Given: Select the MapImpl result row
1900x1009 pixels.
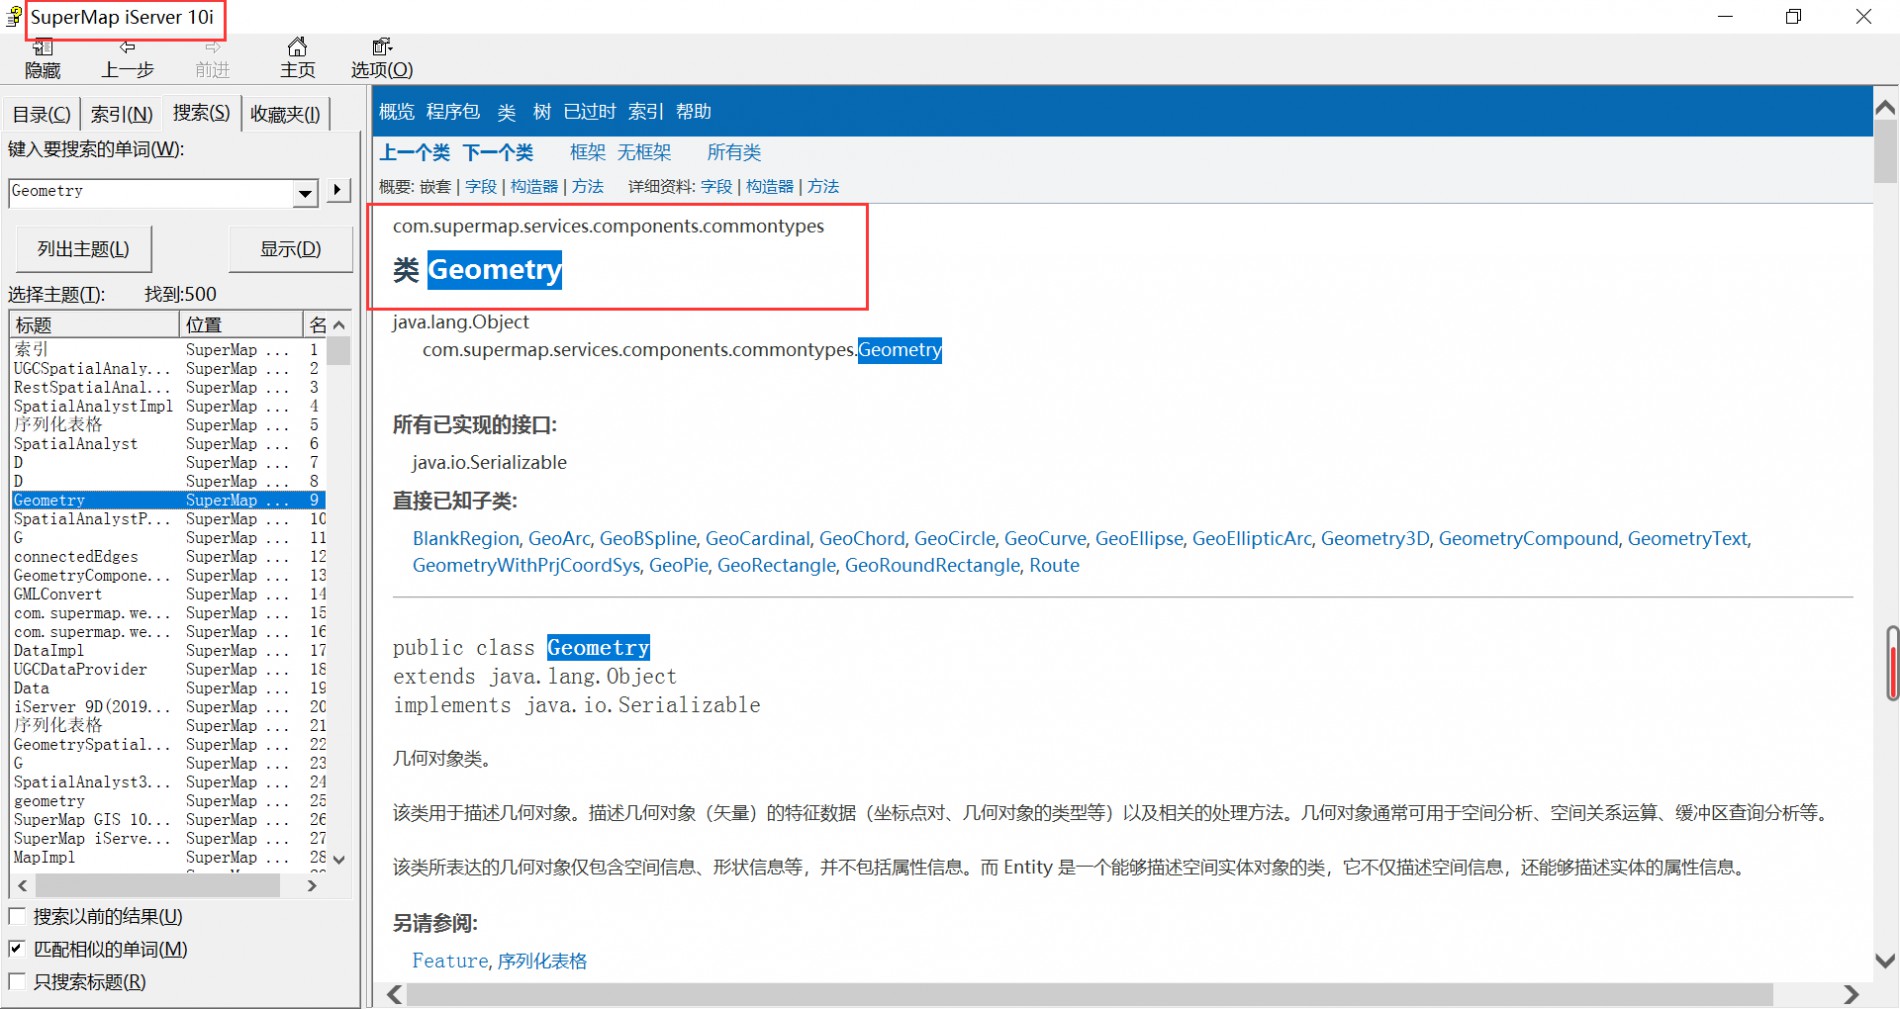Looking at the screenshot, I should 167,857.
